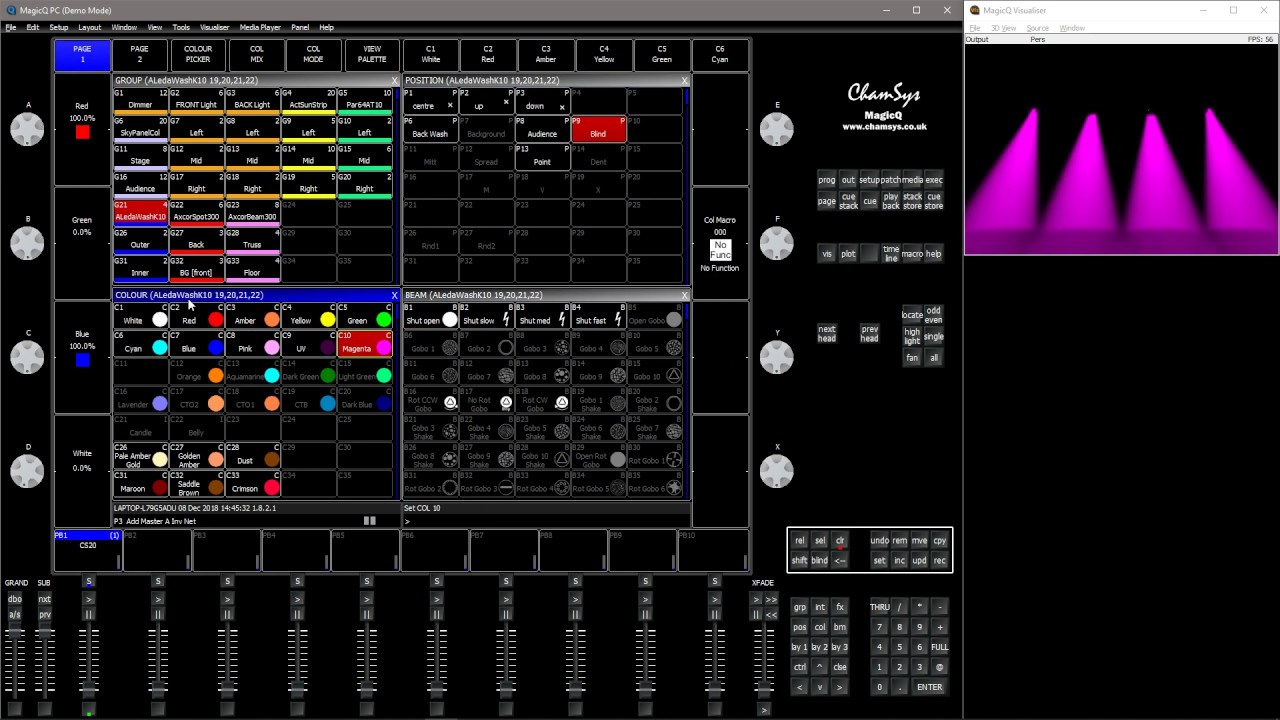Viewport: 1280px width, 720px height.
Task: Choose the Pink colour palette
Action: point(253,343)
